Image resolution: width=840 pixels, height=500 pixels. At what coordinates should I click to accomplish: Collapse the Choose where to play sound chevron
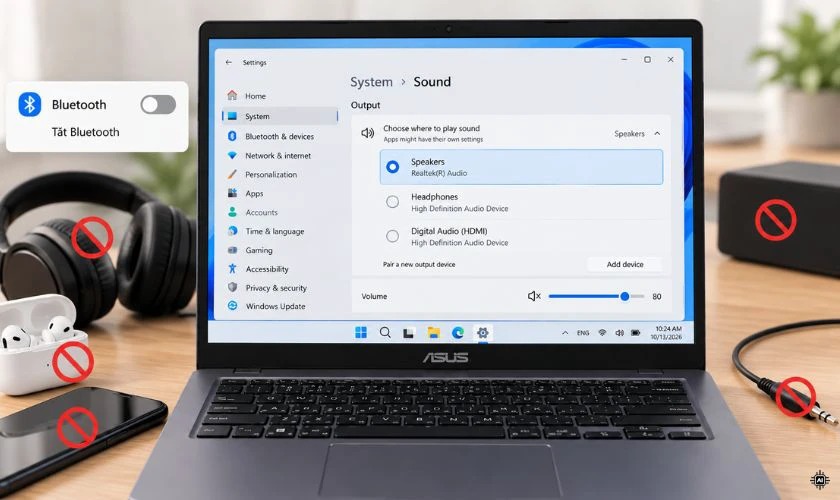click(657, 133)
